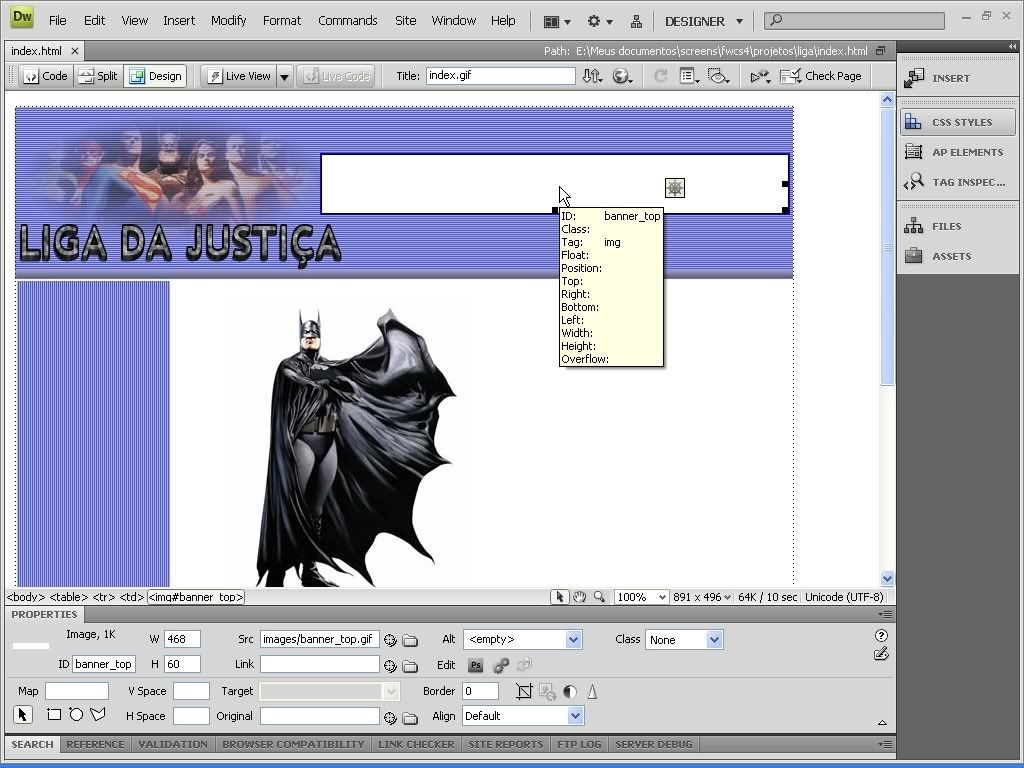Switch to the FTP Log tab
Viewport: 1024px width, 768px height.
579,744
